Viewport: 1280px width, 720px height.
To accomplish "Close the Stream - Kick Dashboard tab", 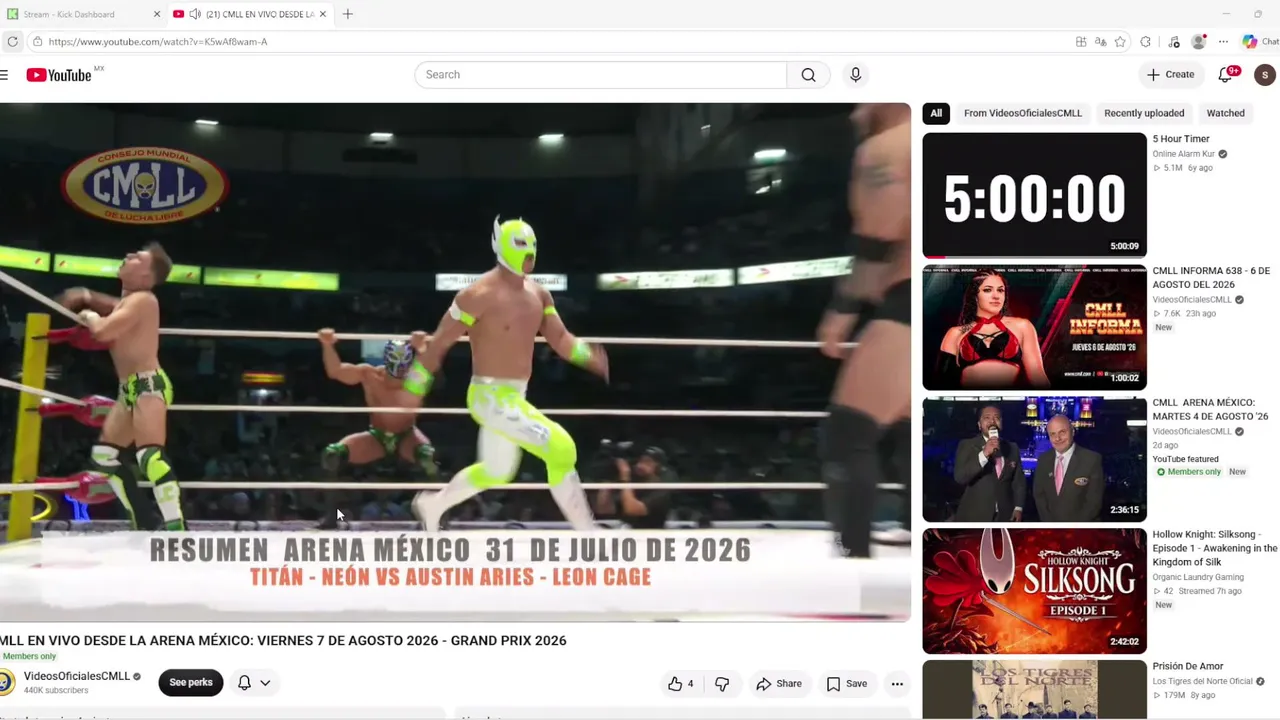I will [x=157, y=14].
